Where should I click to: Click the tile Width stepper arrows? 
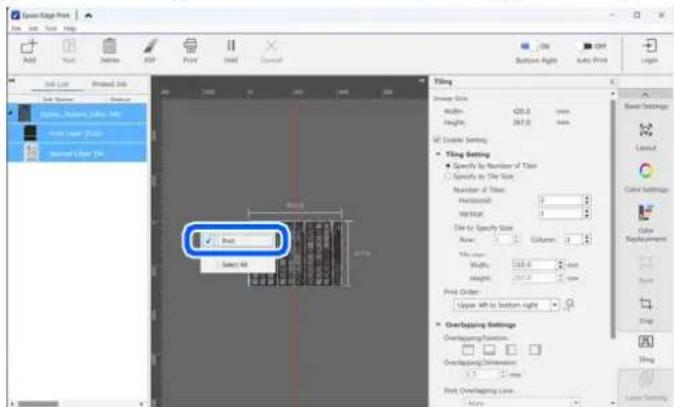pos(560,265)
